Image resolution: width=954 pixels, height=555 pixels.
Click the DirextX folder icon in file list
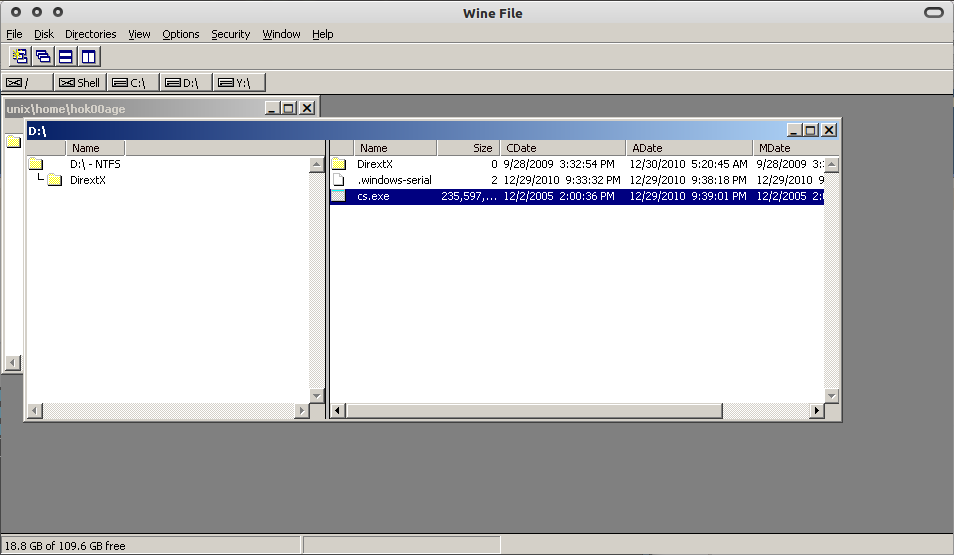pos(339,164)
